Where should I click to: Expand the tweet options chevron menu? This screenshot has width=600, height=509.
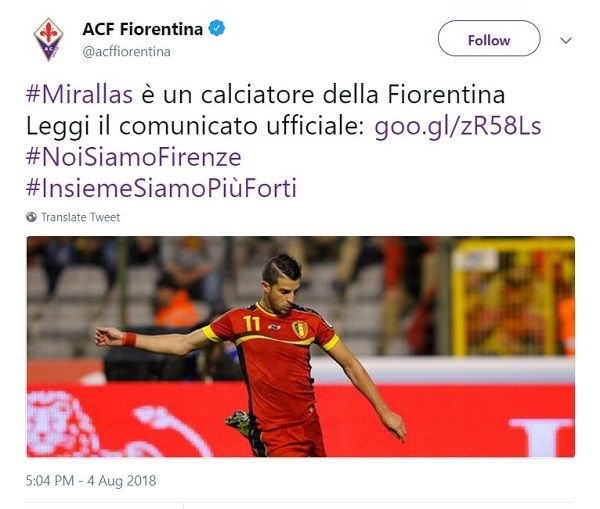[566, 40]
